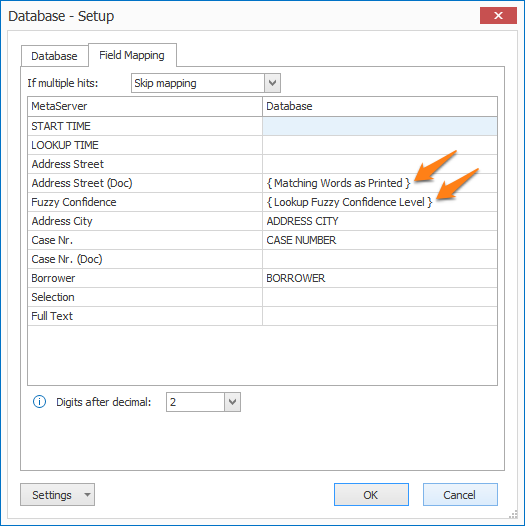Switch to the Database tab
Viewport: 525px width, 526px height.
coord(54,56)
